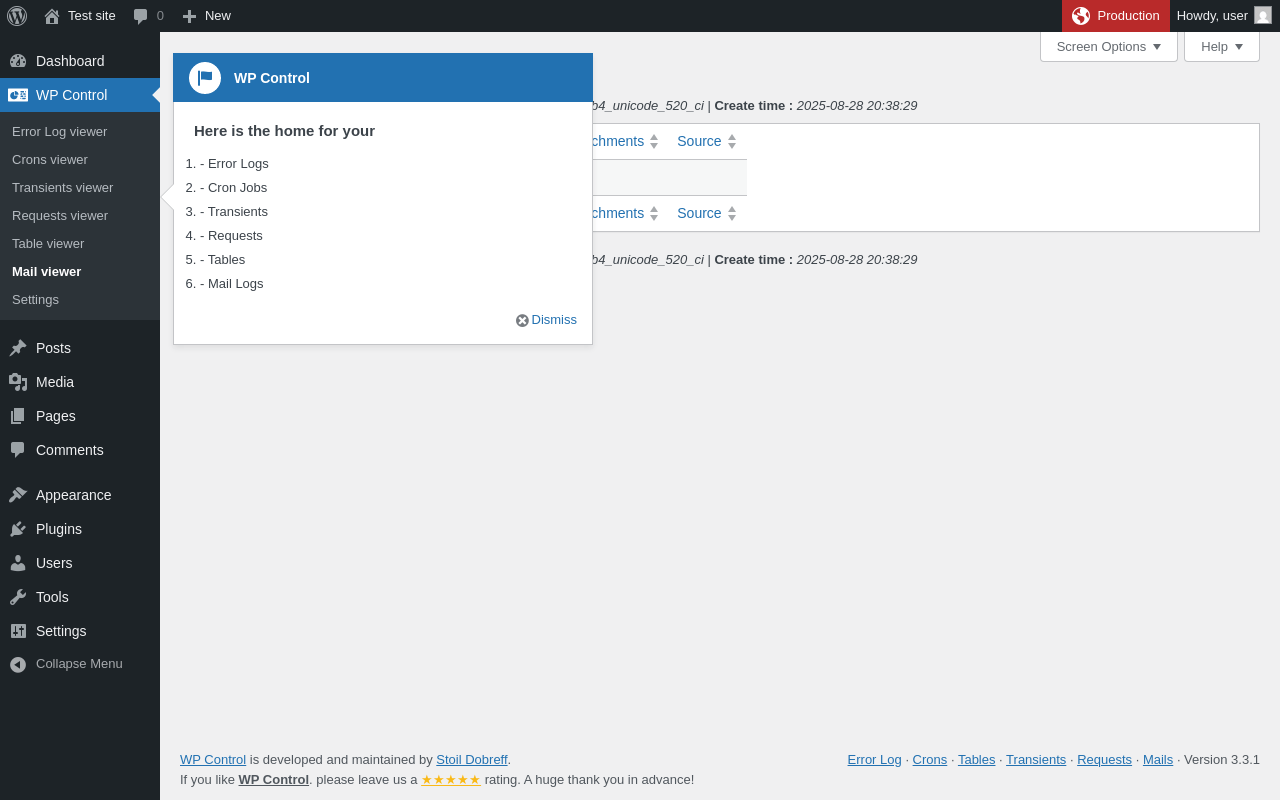Open the Stoil Dobreff footer link
Image resolution: width=1280 pixels, height=800 pixels.
click(x=472, y=759)
